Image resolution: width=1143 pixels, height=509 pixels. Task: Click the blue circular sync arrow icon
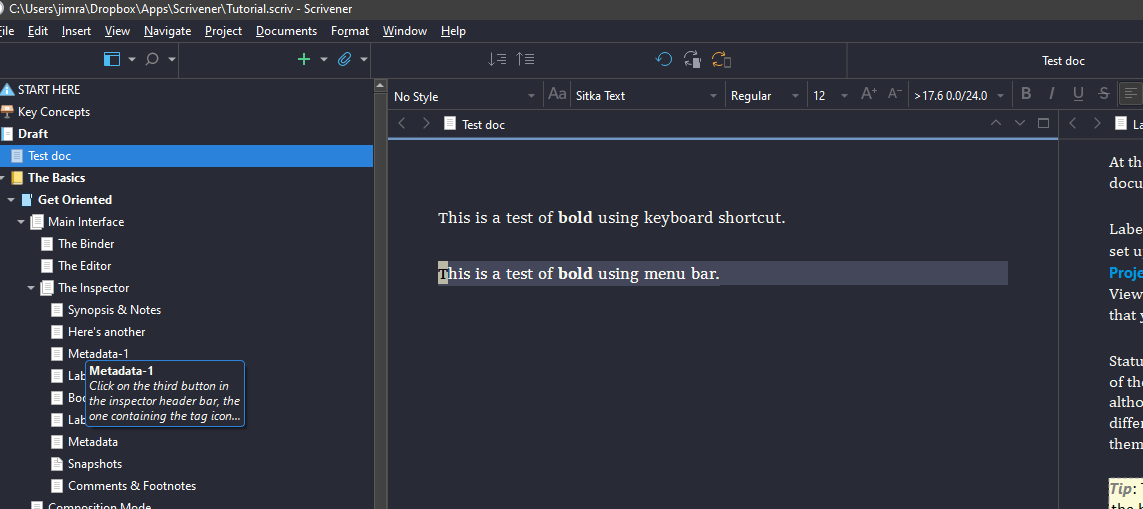point(664,59)
